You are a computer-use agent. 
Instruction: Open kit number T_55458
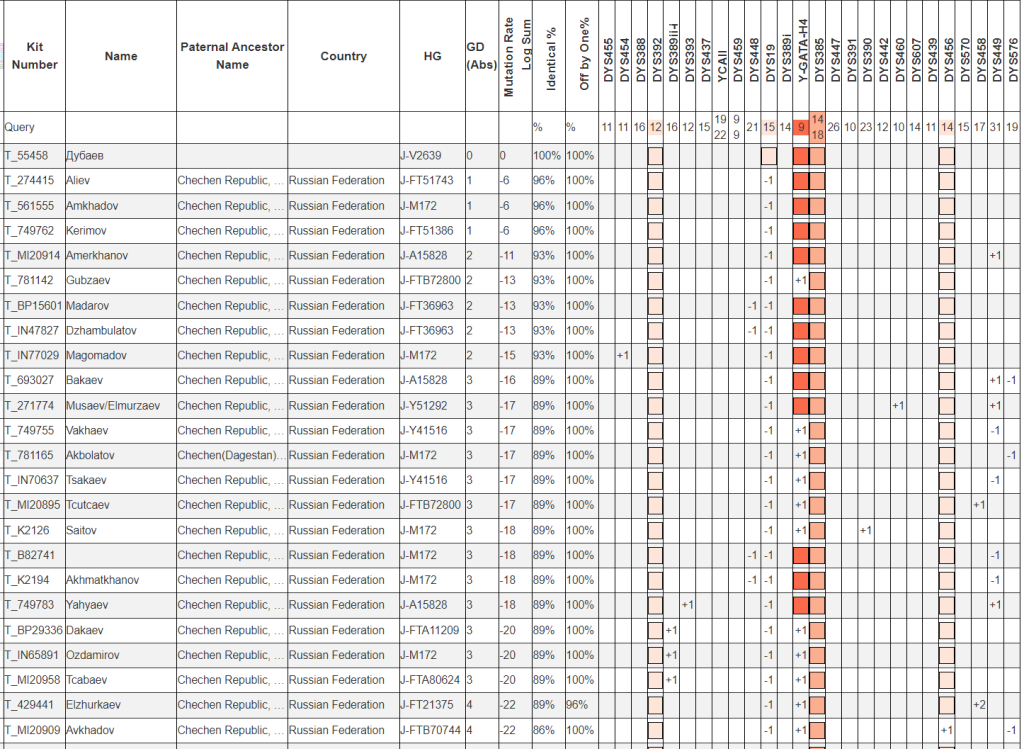tap(26, 156)
